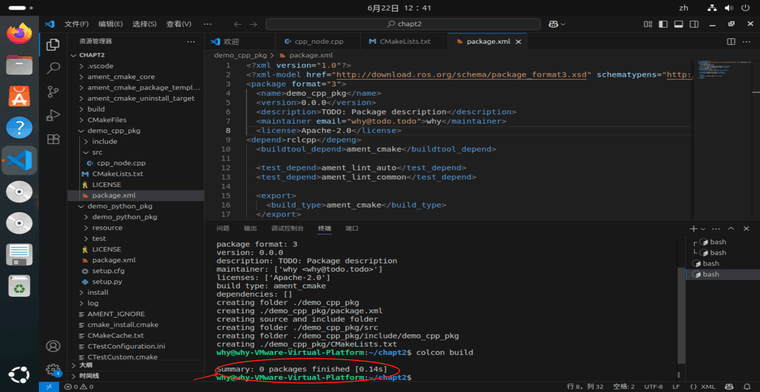Open the 文件(F) menu

click(77, 24)
